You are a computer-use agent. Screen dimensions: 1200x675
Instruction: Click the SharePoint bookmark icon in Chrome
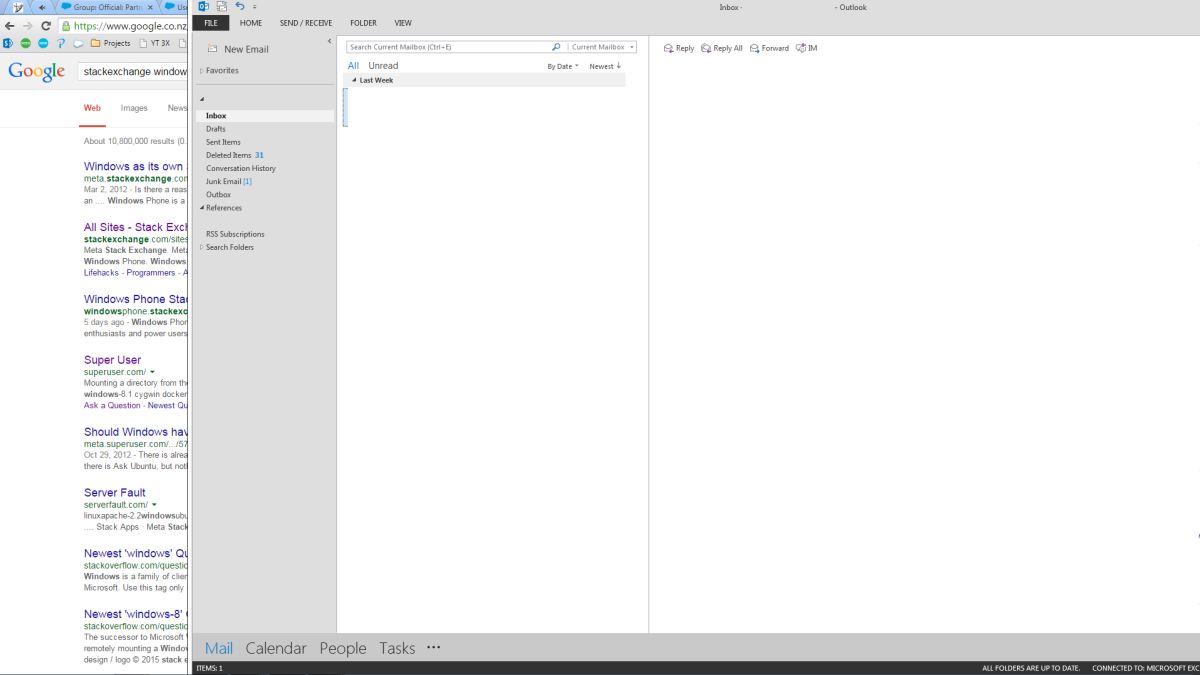click(8, 43)
